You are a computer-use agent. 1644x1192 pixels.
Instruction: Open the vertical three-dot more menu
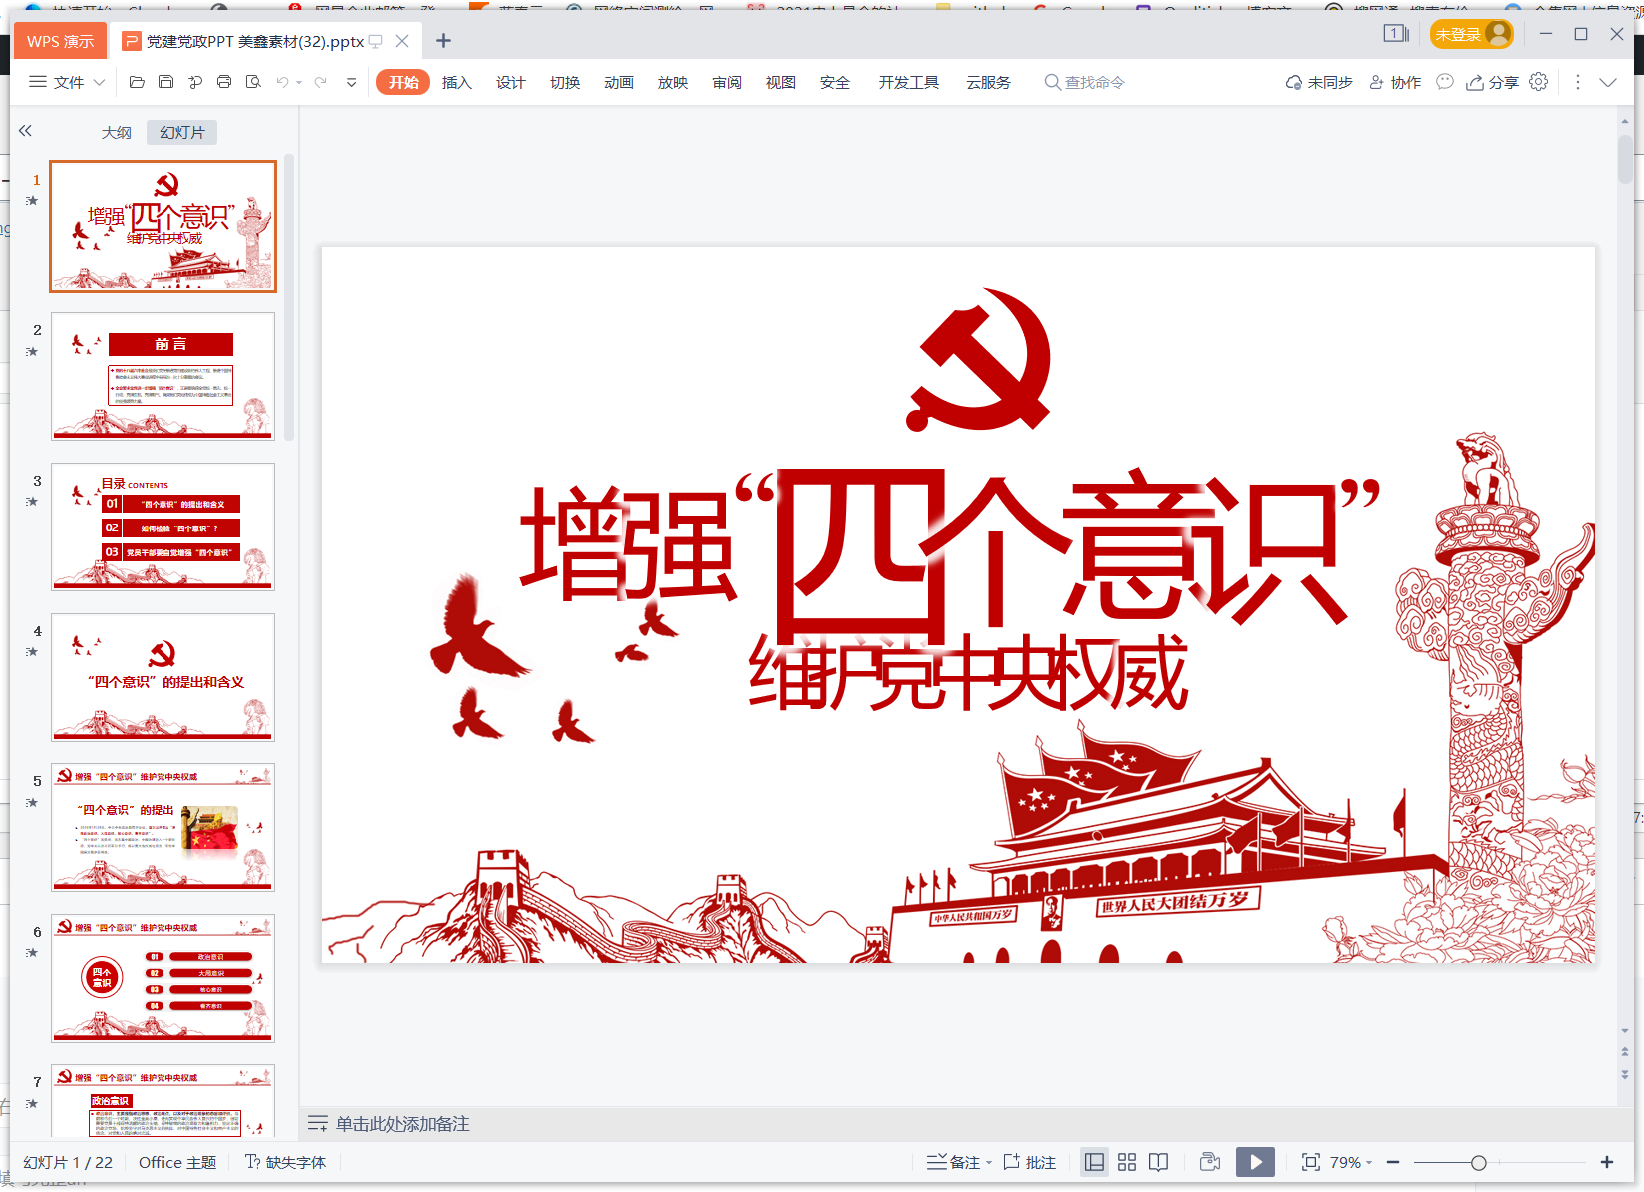tap(1578, 82)
